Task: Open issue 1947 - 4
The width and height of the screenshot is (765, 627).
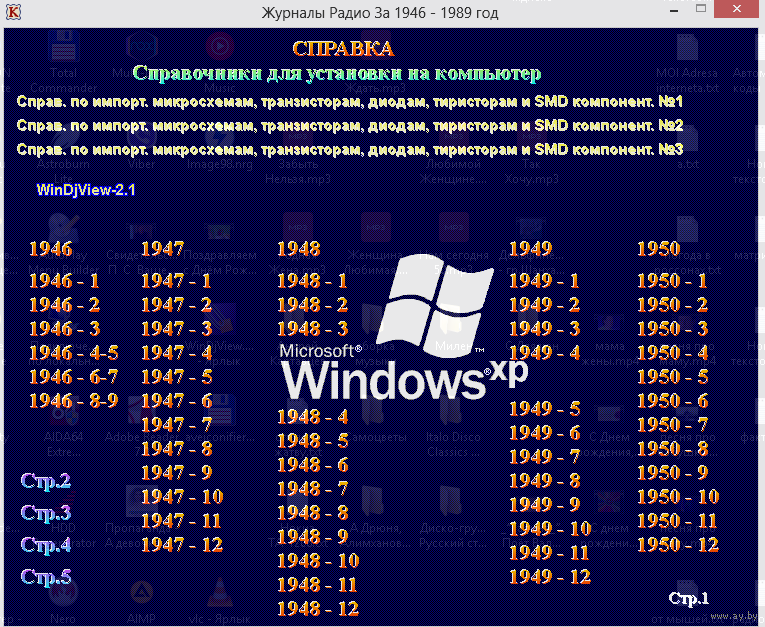Action: point(177,353)
